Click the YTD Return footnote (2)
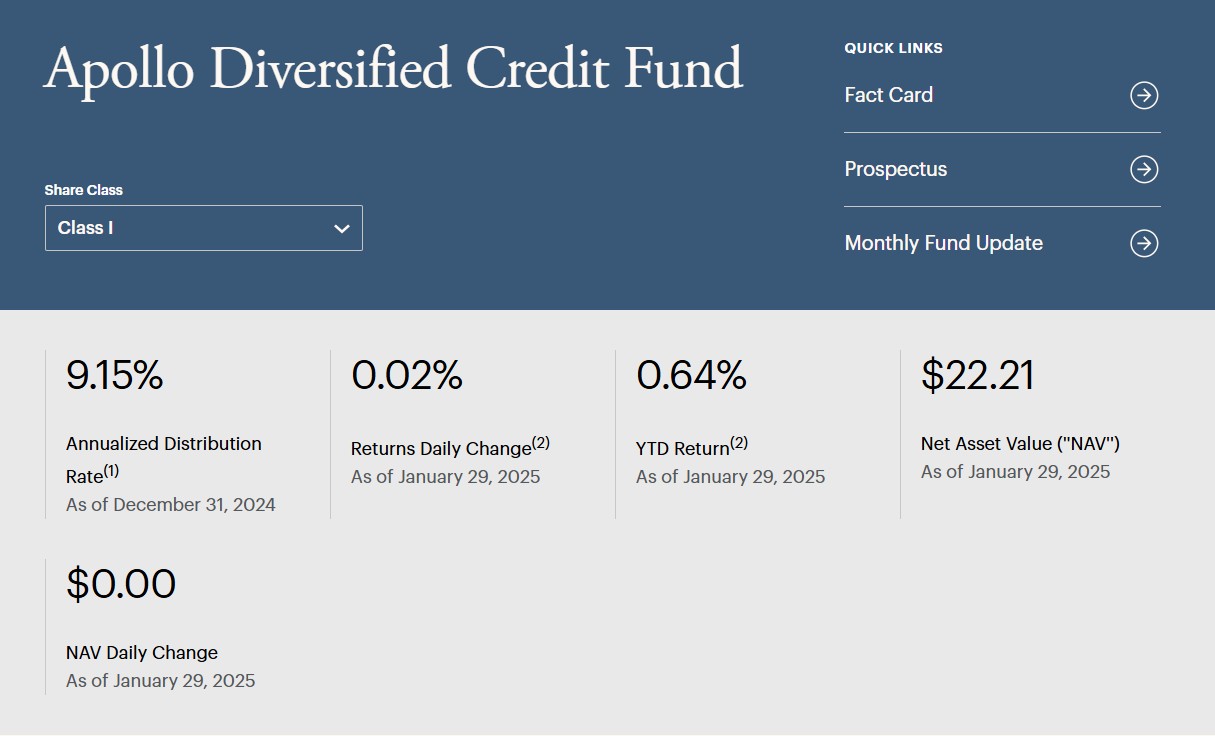The image size is (1215, 736). (x=741, y=443)
